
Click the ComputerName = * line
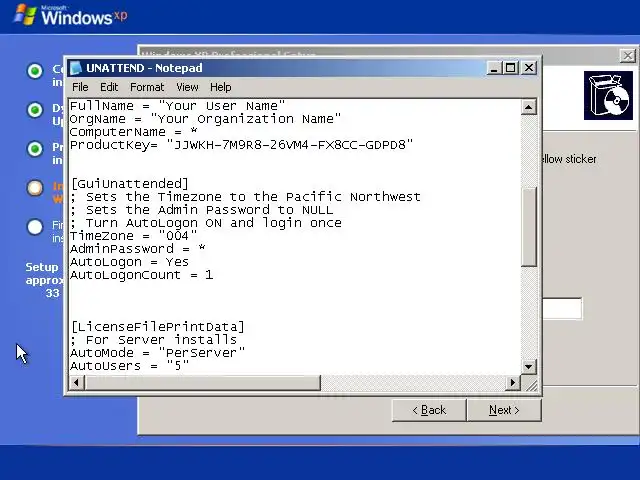(x=133, y=132)
